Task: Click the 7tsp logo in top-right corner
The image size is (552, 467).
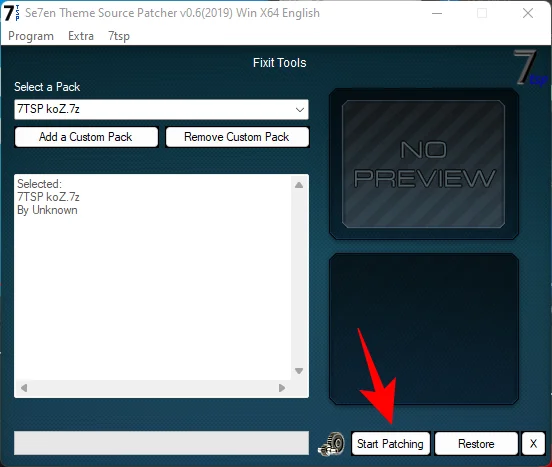Action: [x=530, y=68]
